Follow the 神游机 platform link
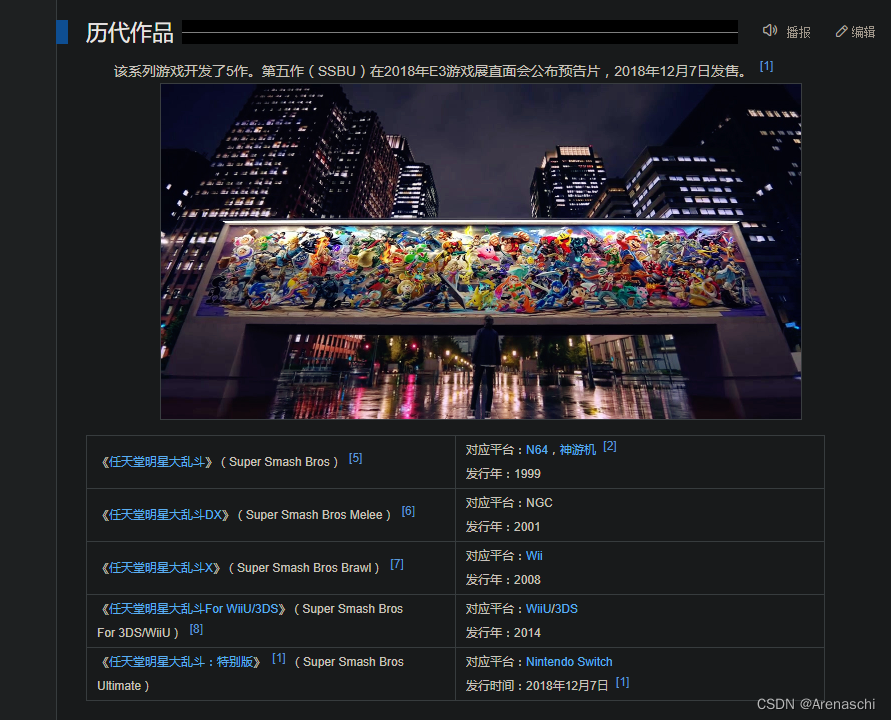 [x=577, y=450]
